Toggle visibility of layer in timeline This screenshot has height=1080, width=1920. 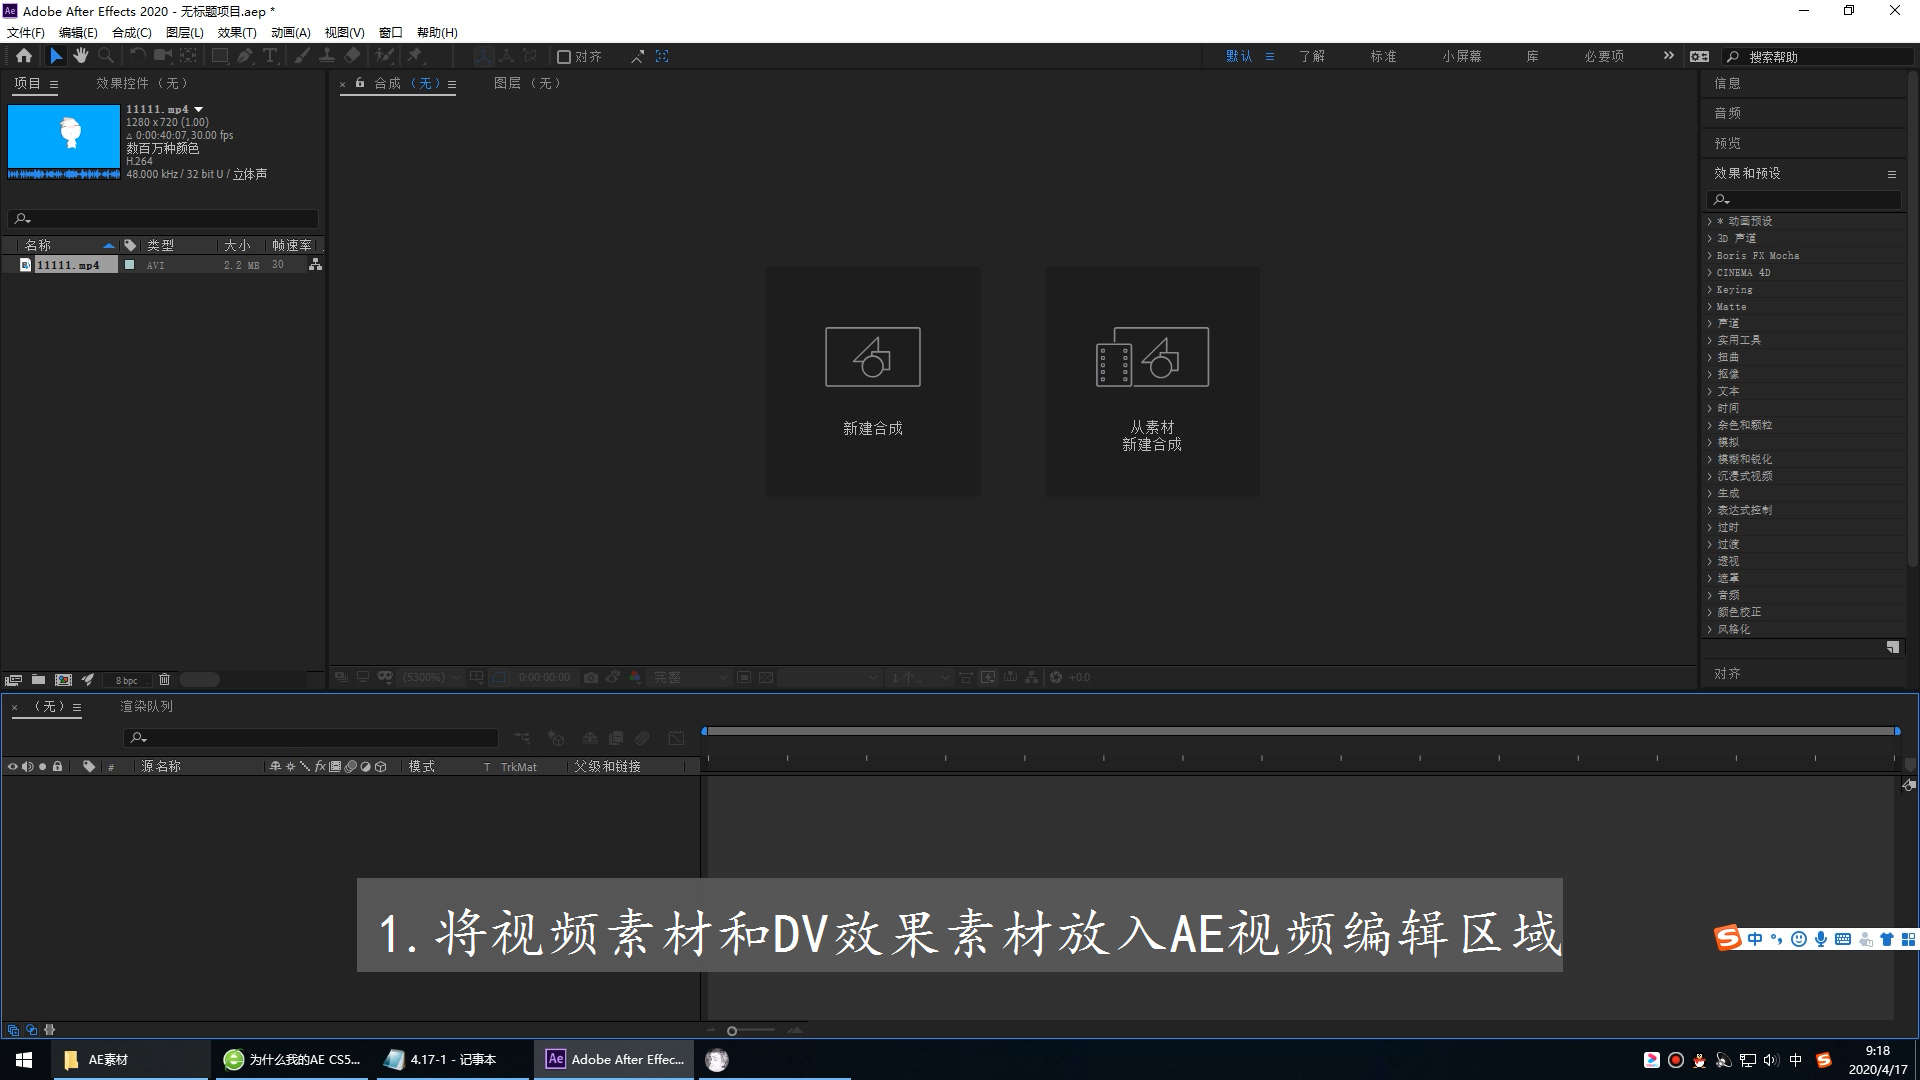coord(12,766)
